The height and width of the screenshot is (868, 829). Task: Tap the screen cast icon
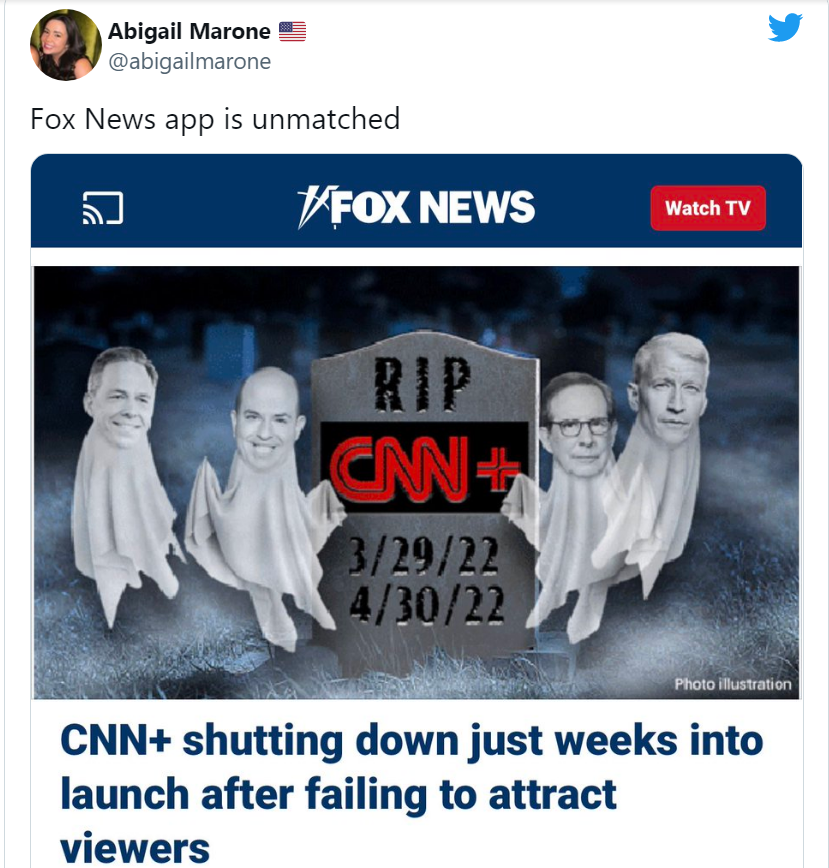click(x=103, y=208)
